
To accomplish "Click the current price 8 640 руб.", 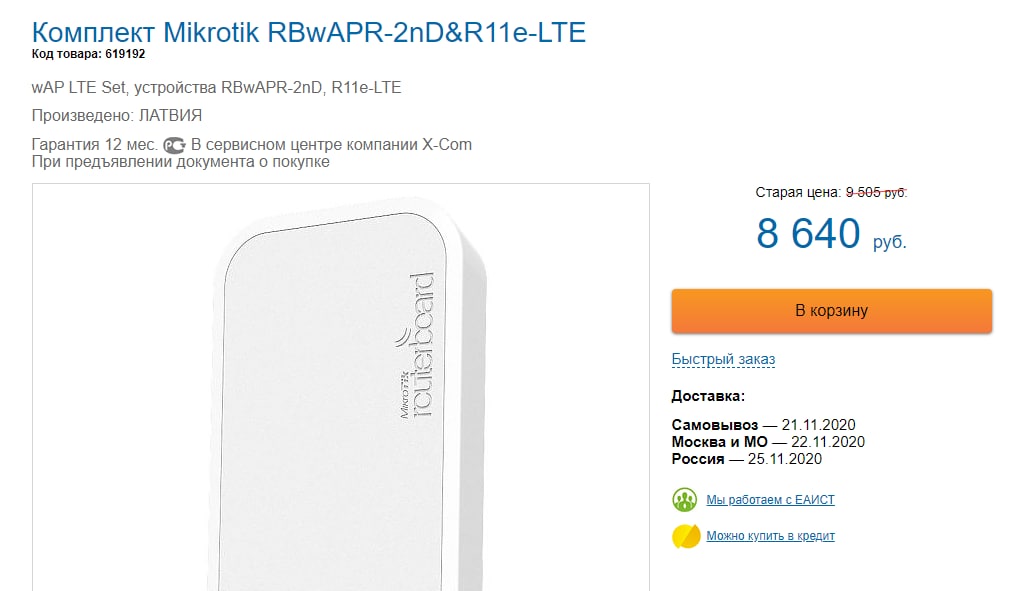I will click(831, 235).
